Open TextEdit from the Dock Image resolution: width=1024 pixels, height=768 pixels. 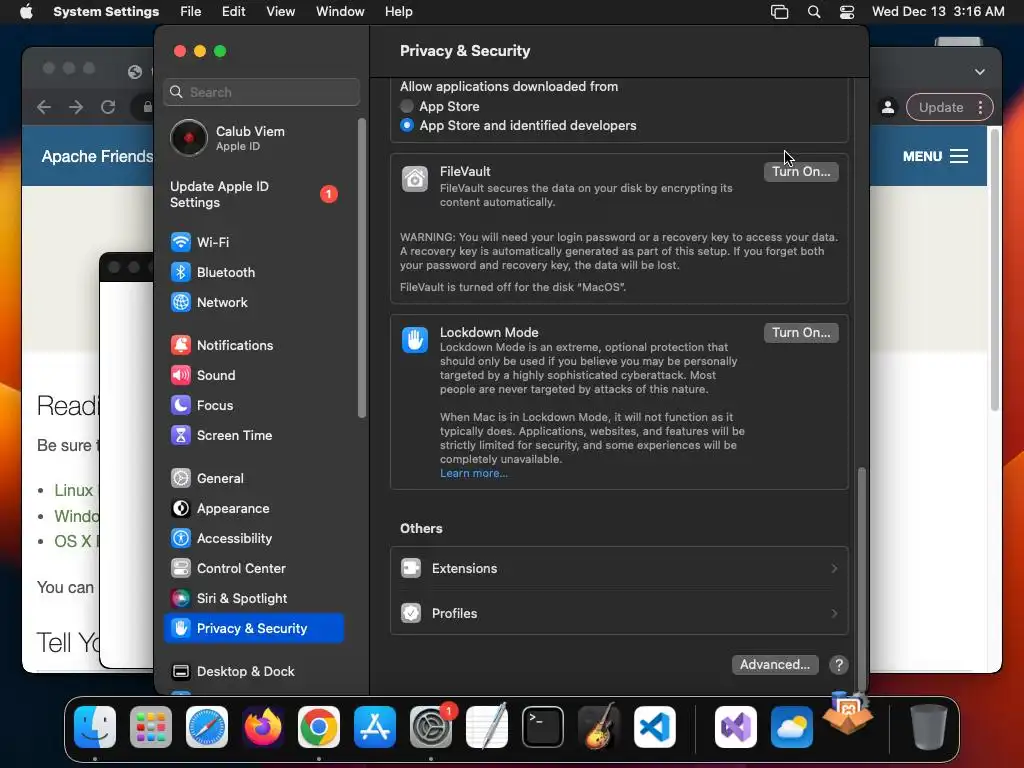pos(487,727)
